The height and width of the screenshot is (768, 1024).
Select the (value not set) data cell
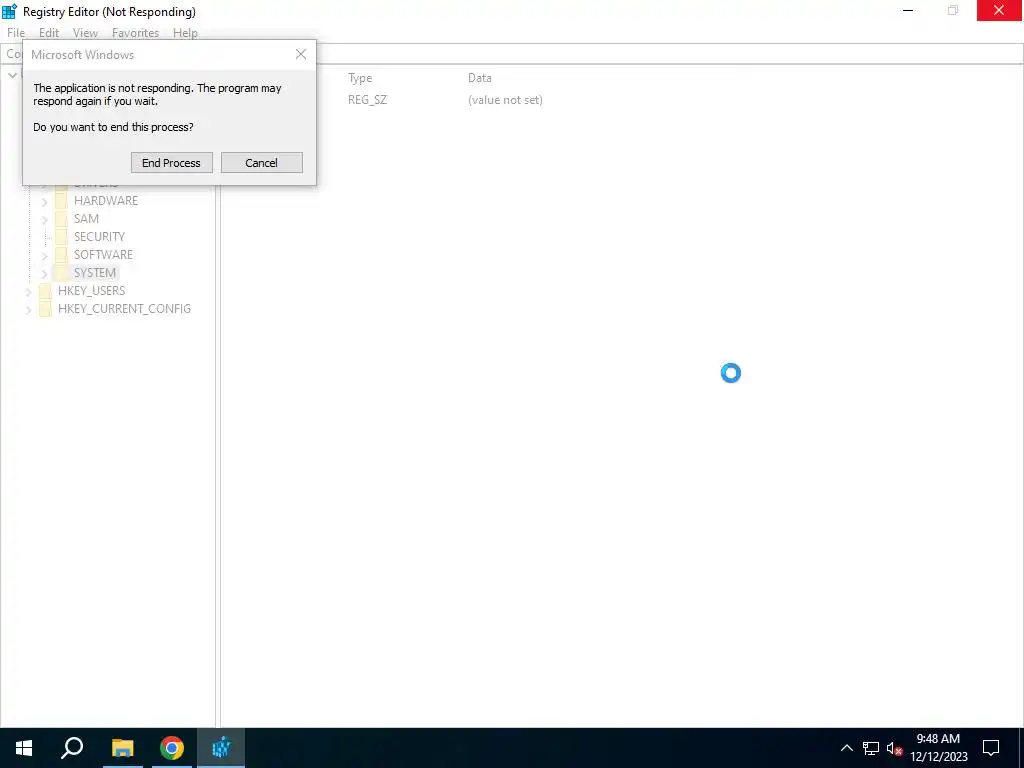(505, 100)
